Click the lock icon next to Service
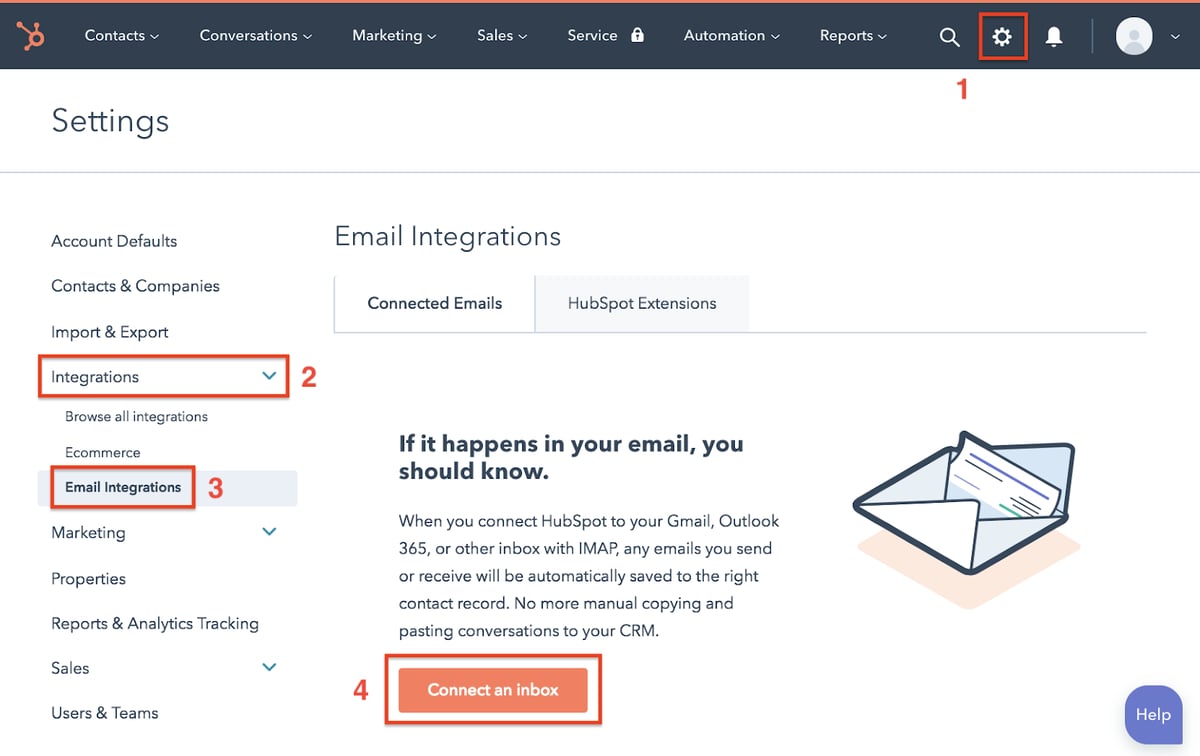The image size is (1200, 756). 636,34
